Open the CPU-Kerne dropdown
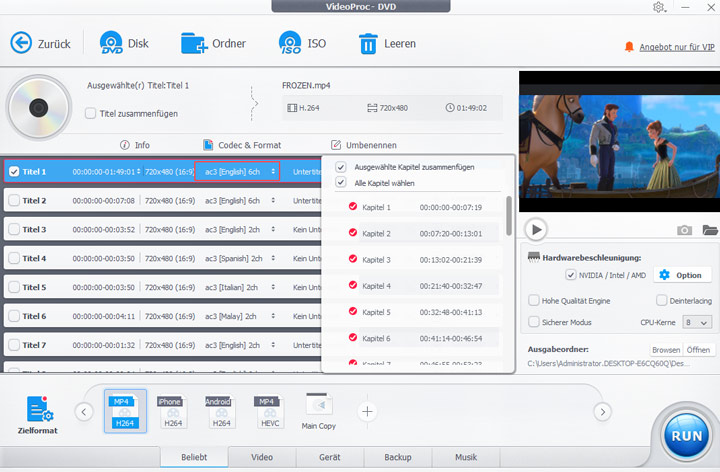The height and width of the screenshot is (472, 720). pos(697,322)
